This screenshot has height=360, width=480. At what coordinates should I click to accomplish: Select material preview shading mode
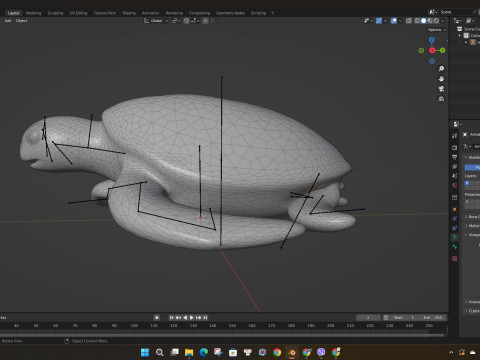tap(430, 21)
